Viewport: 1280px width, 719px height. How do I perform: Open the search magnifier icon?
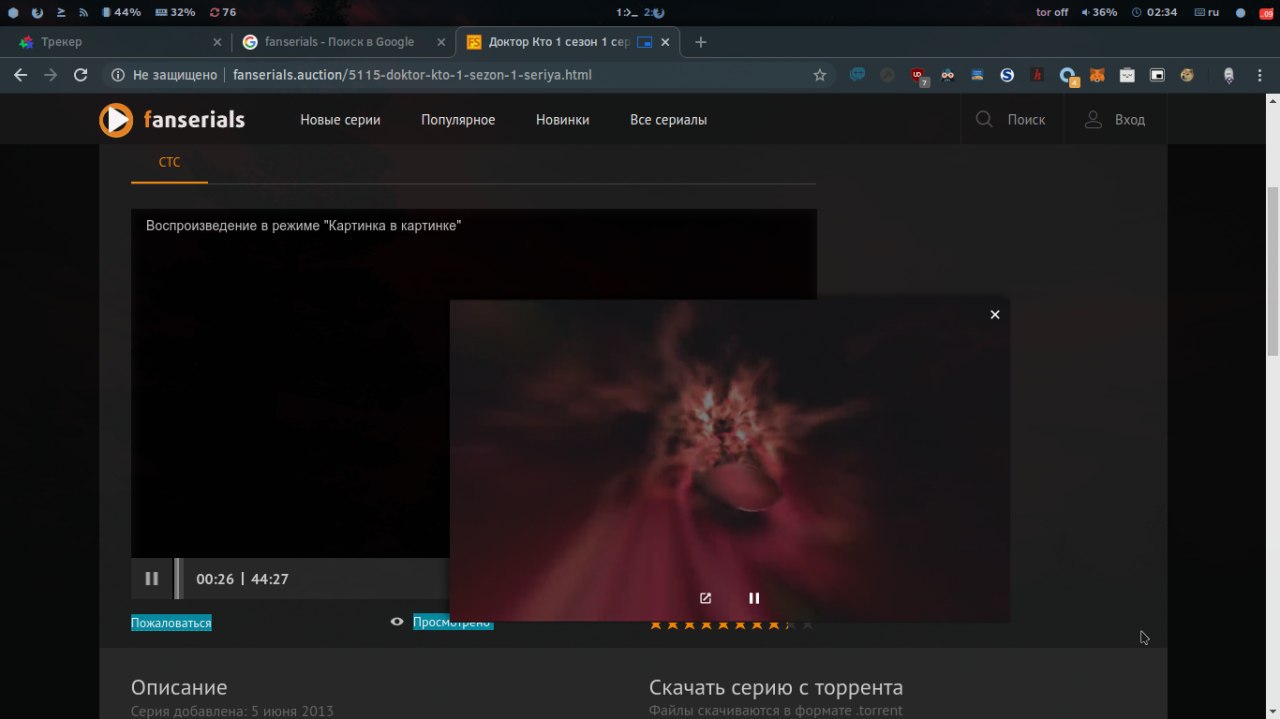[x=984, y=119]
